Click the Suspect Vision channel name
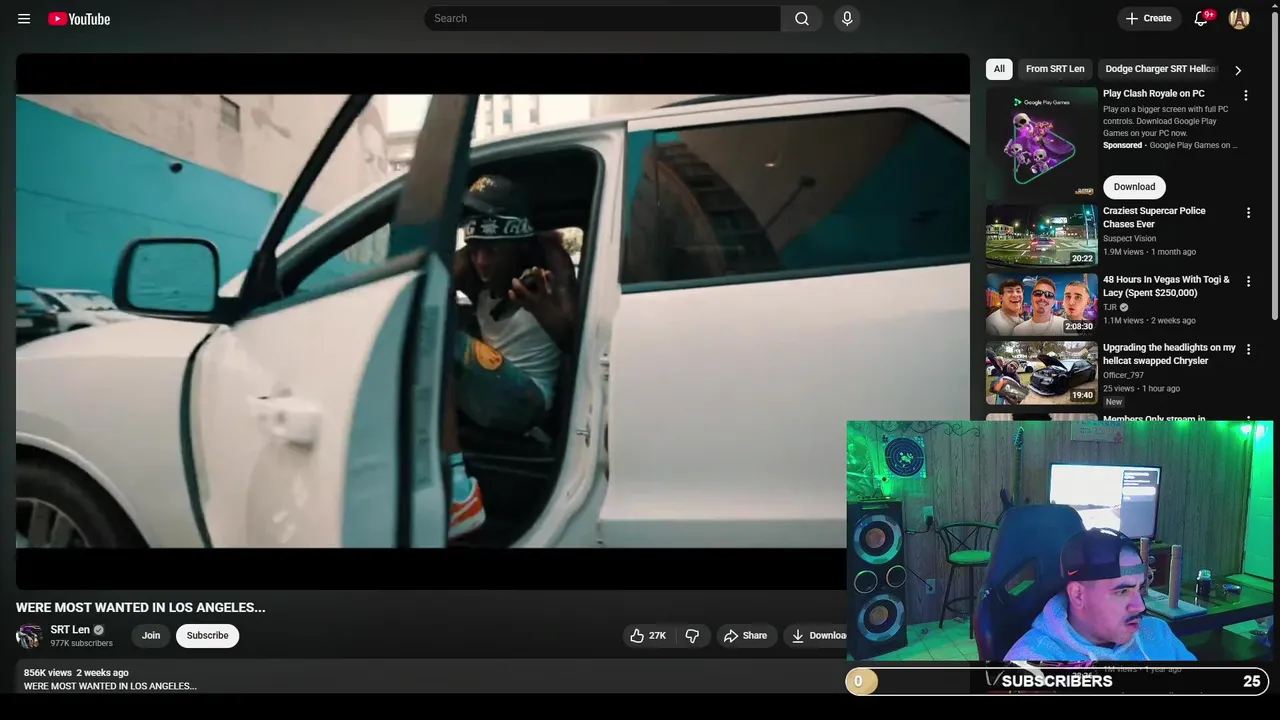1280x720 pixels. (1129, 239)
